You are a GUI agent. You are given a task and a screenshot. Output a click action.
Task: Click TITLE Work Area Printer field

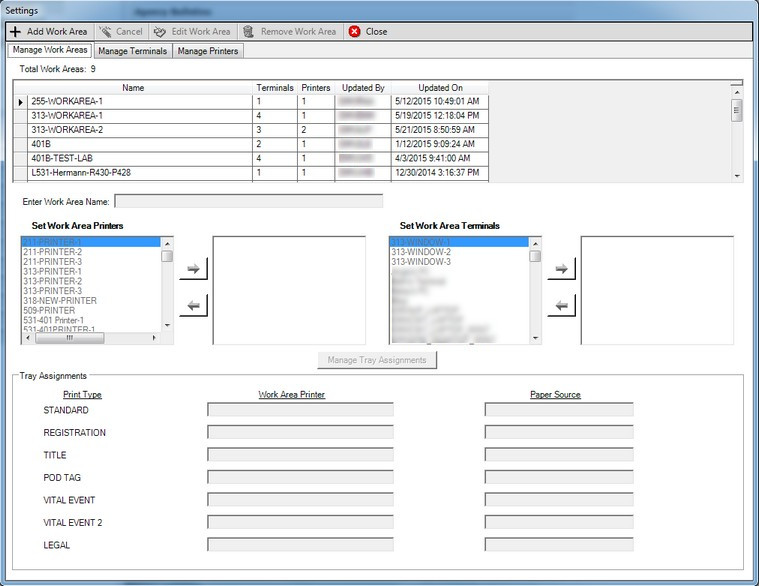tap(301, 455)
